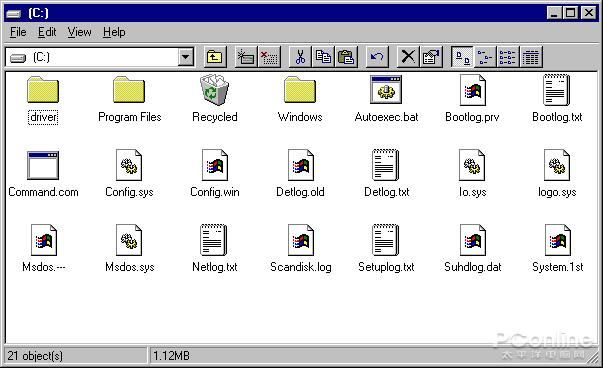
Task: Select the Autoexec.bat file
Action: pyautogui.click(x=386, y=99)
